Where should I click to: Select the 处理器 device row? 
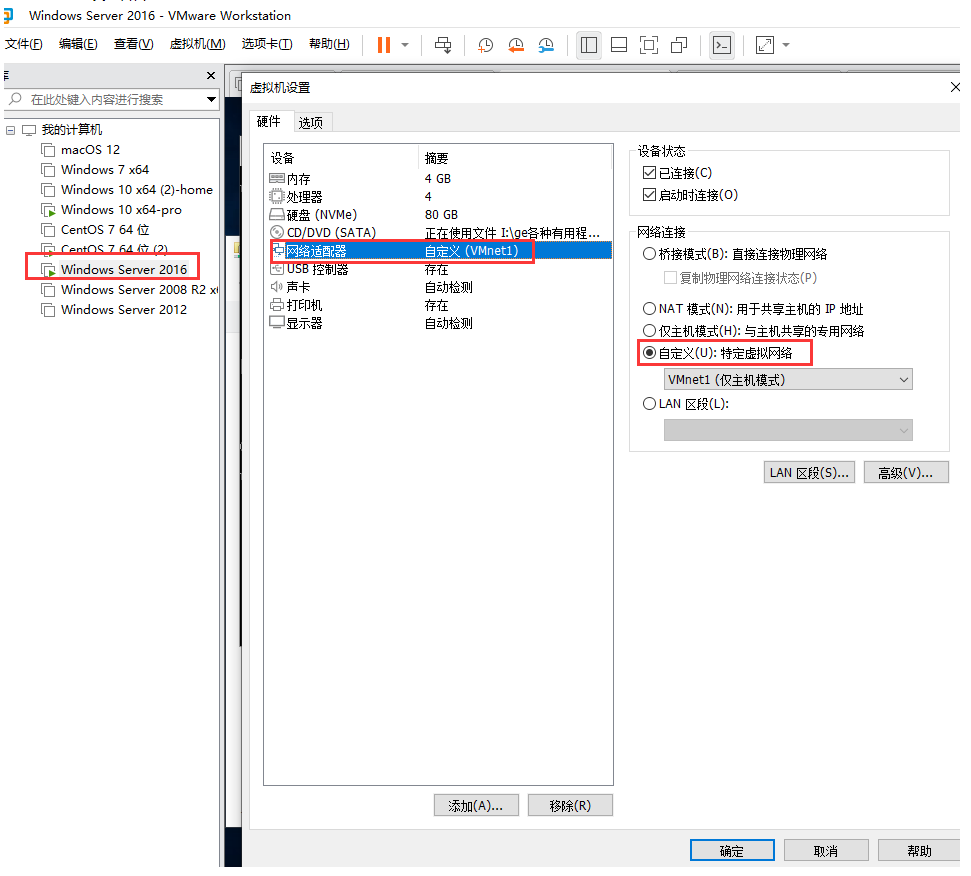click(440, 197)
